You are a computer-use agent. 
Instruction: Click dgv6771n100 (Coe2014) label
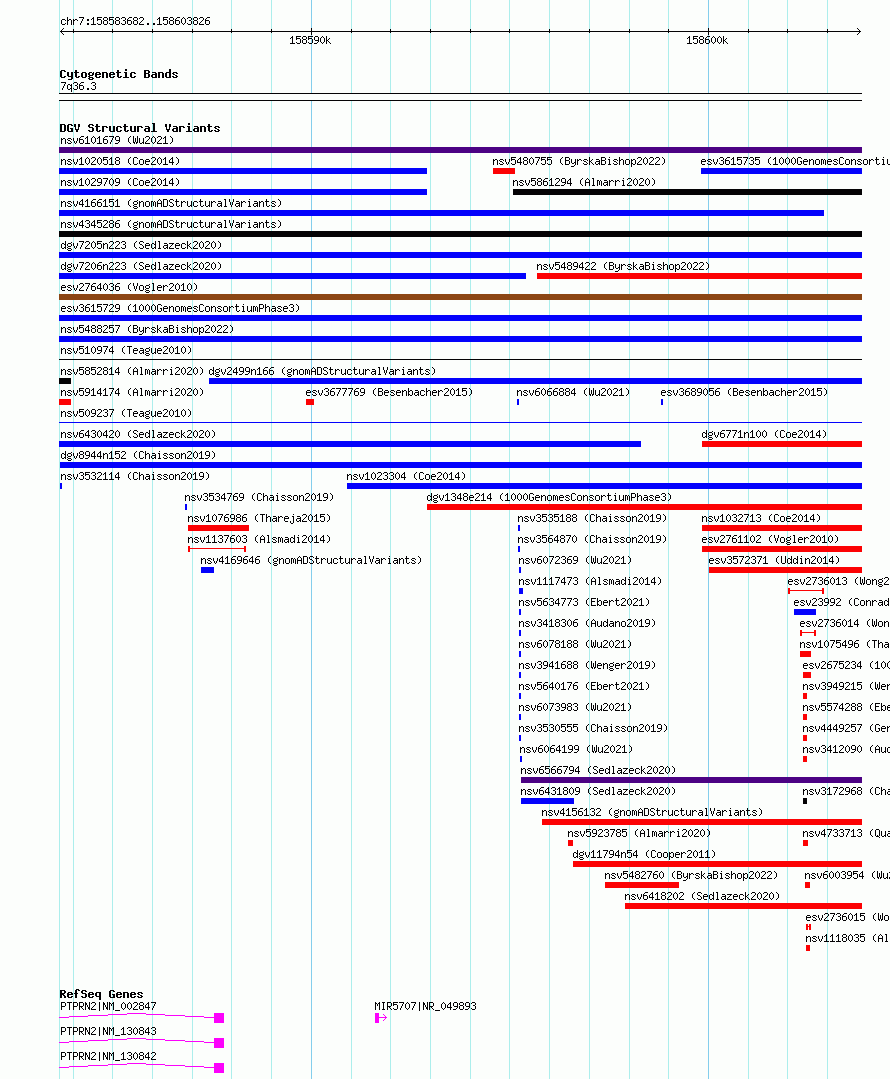[x=764, y=434]
